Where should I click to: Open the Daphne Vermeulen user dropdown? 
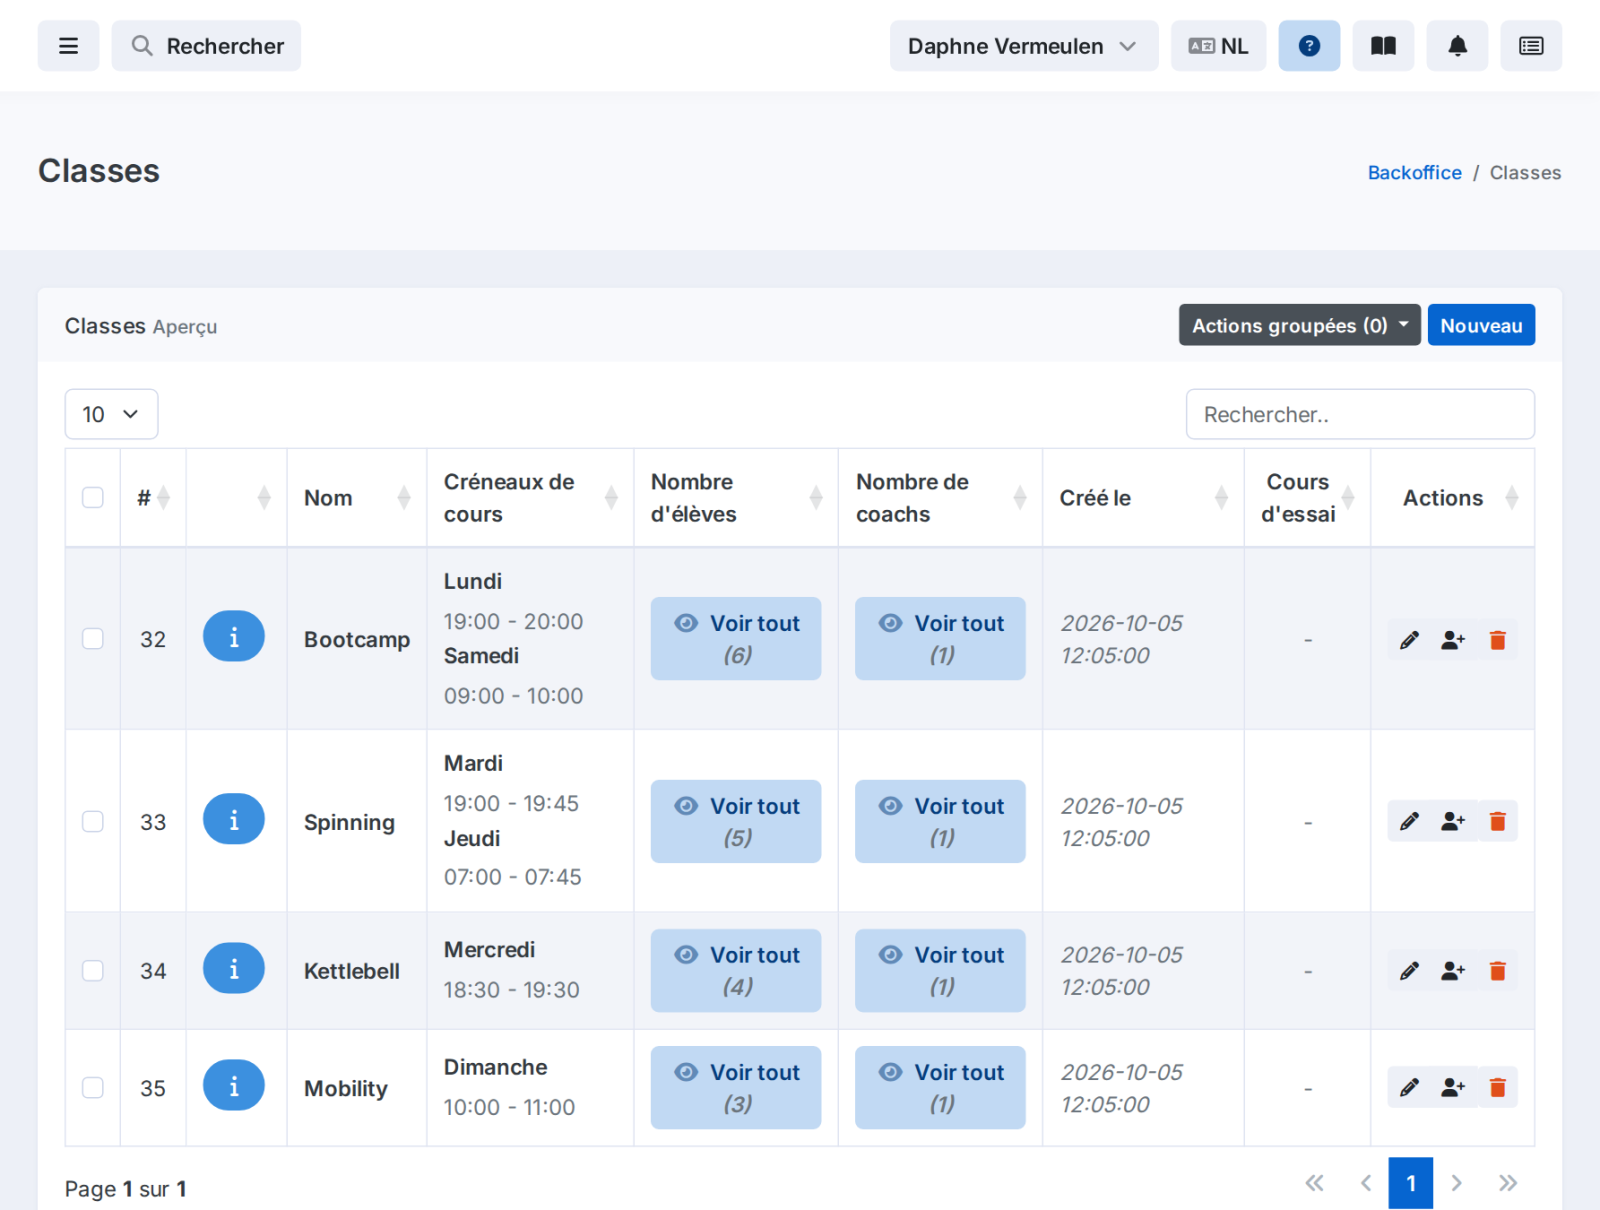coord(1024,46)
